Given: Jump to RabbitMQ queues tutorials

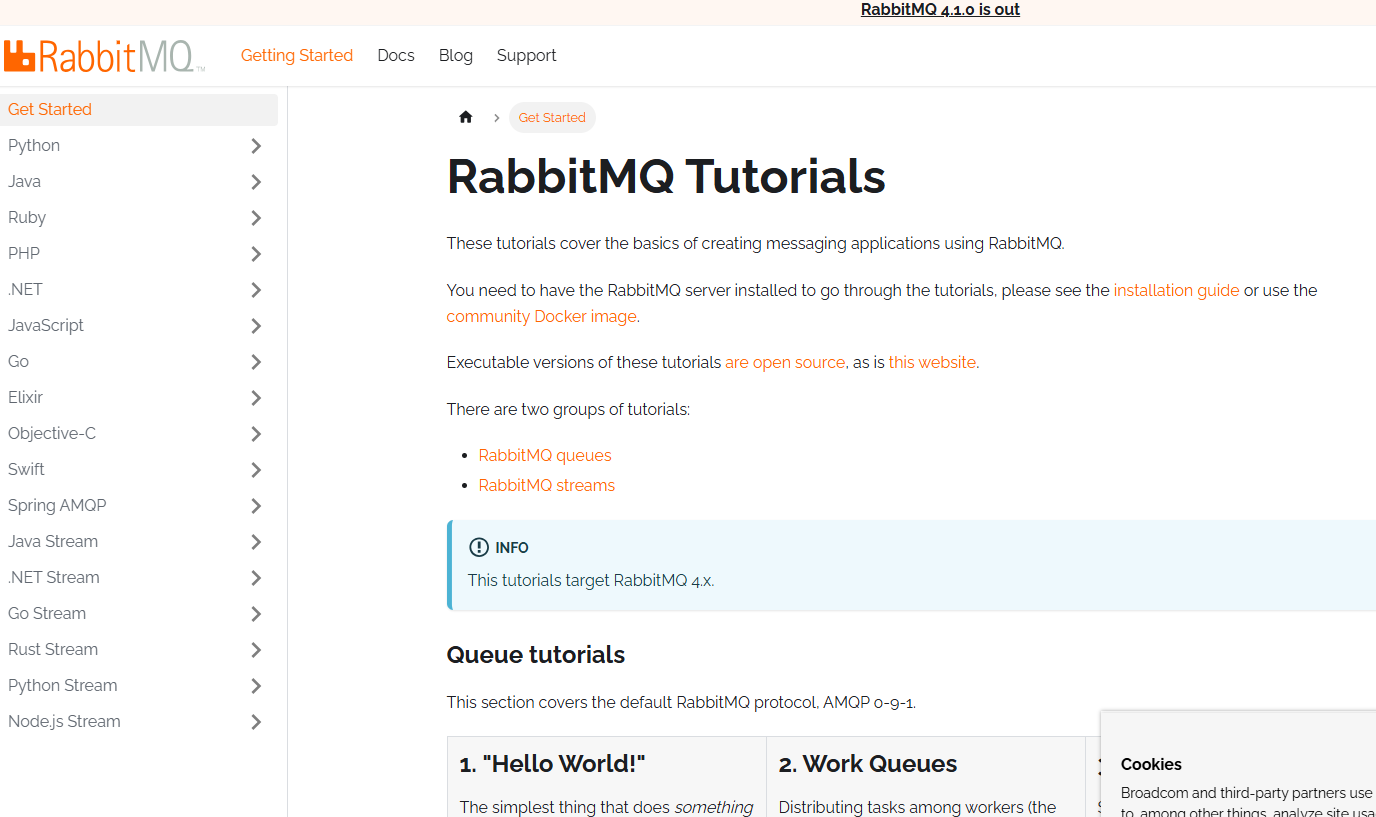Looking at the screenshot, I should 545,455.
